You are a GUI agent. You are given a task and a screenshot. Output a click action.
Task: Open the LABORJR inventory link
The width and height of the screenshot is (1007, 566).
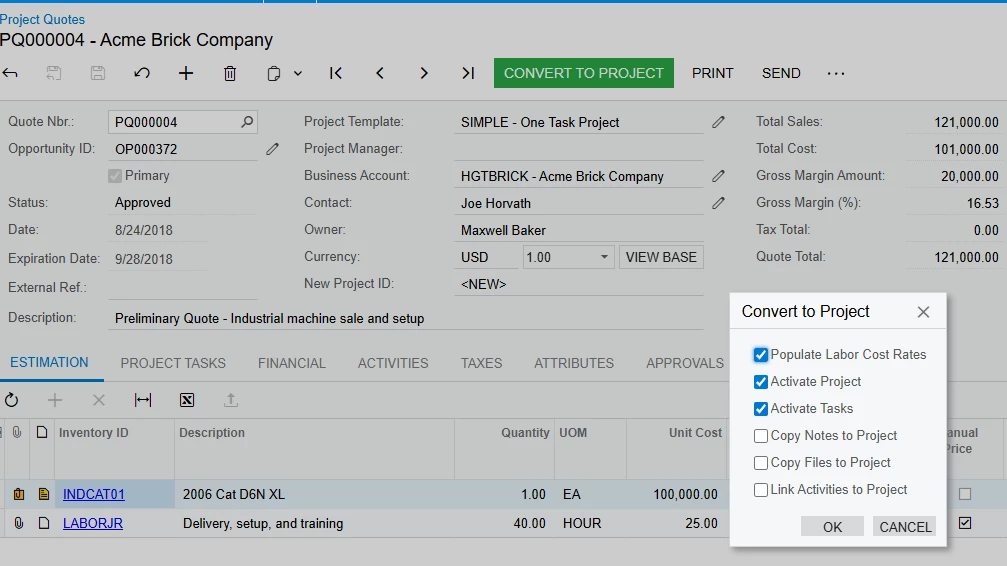point(92,523)
